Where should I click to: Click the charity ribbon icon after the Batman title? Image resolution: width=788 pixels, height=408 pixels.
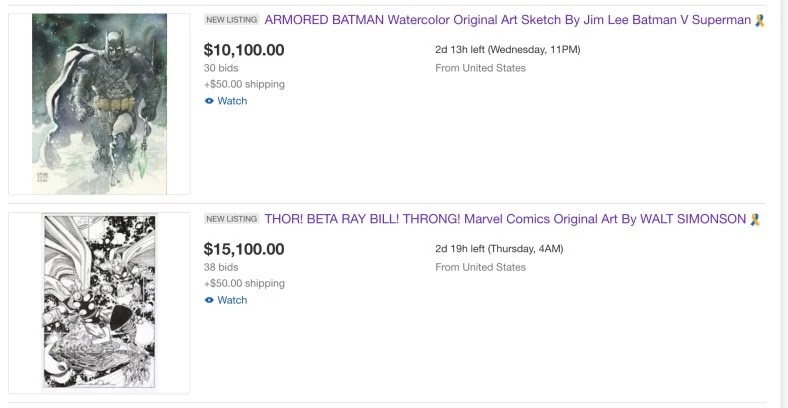[x=759, y=21]
